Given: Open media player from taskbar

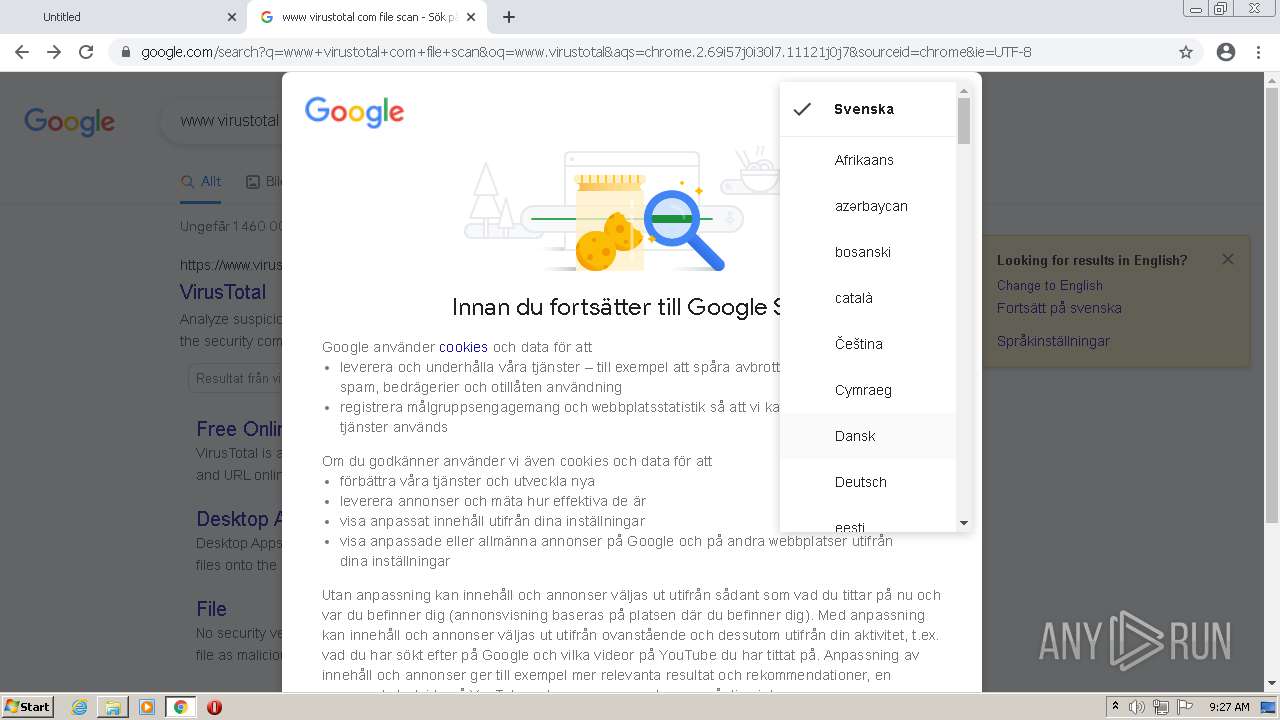Looking at the screenshot, I should (x=147, y=707).
